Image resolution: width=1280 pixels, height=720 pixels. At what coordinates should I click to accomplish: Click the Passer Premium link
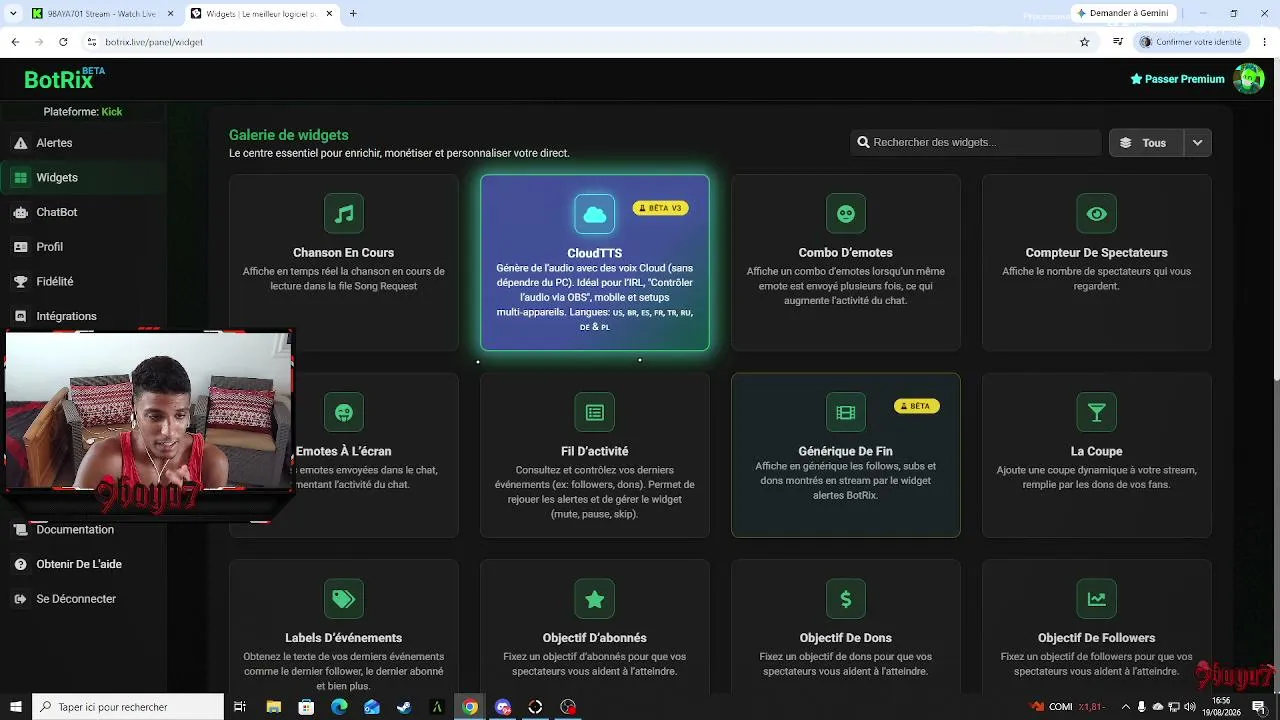(1177, 79)
